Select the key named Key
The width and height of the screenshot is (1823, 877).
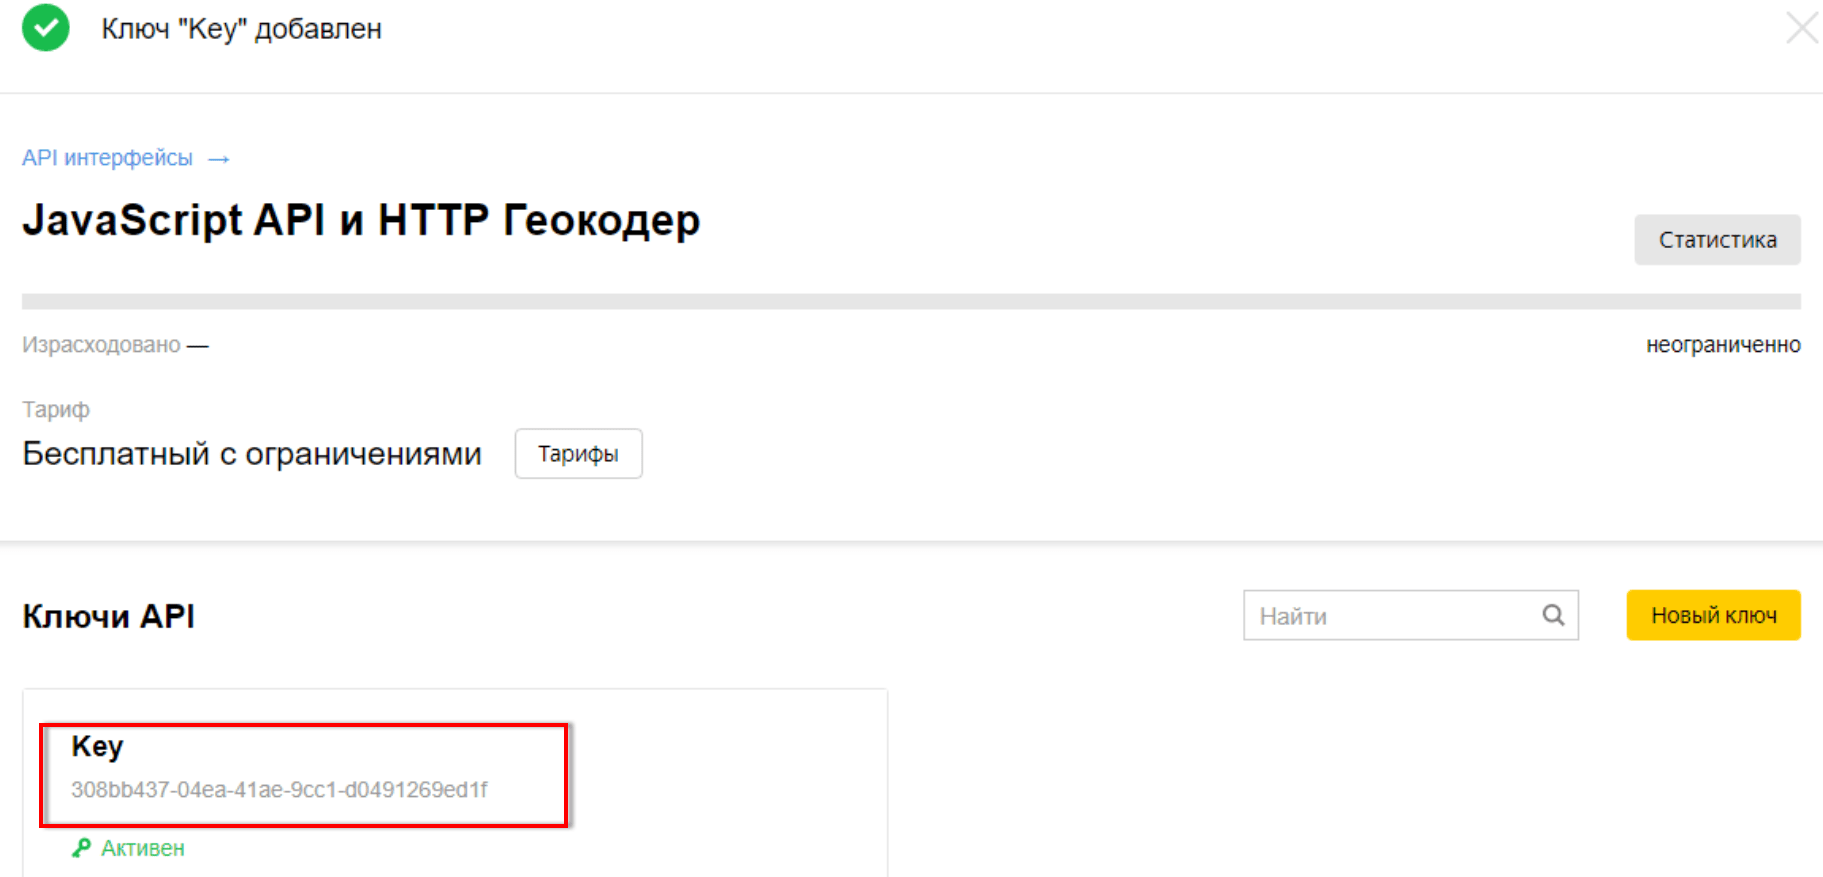pos(97,747)
